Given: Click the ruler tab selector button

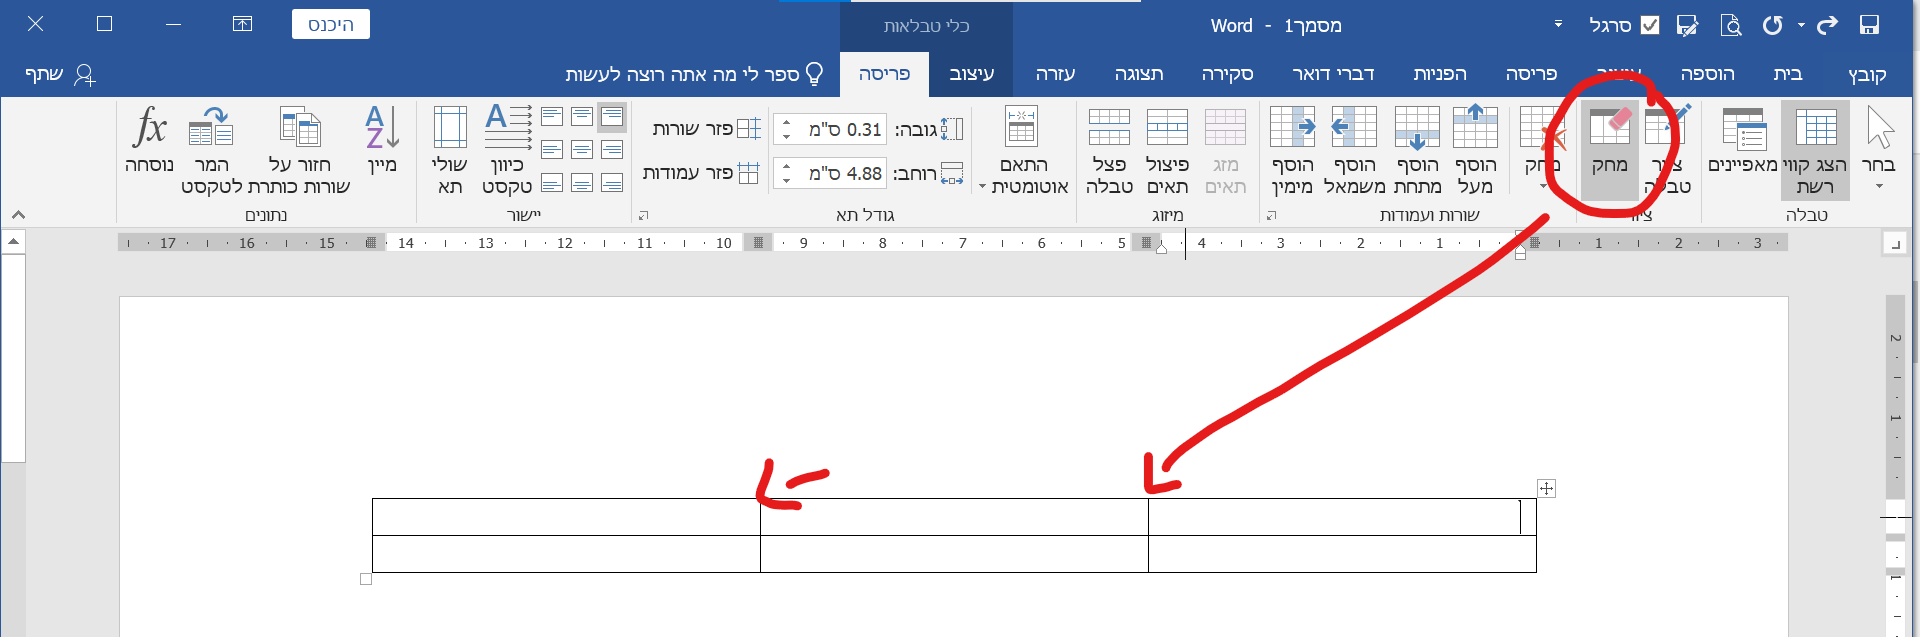Looking at the screenshot, I should coord(1895,243).
